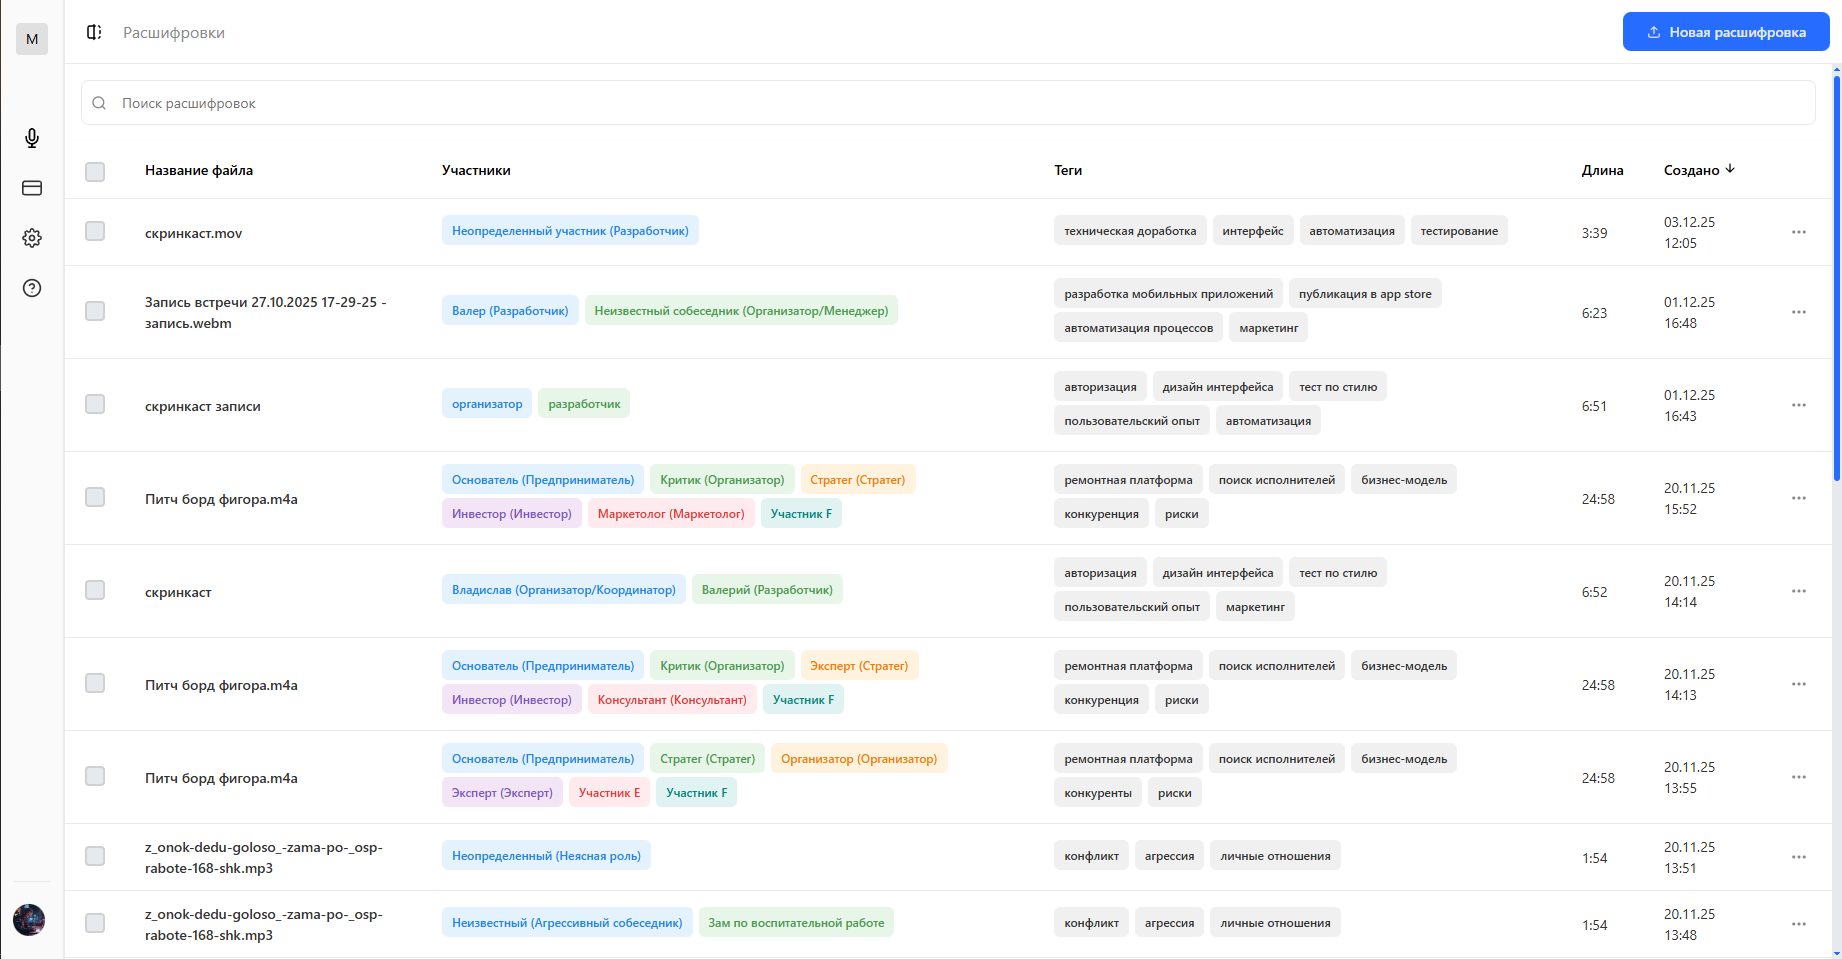
Task: Open more options for скринкаст 14:14 row
Action: point(1799,591)
